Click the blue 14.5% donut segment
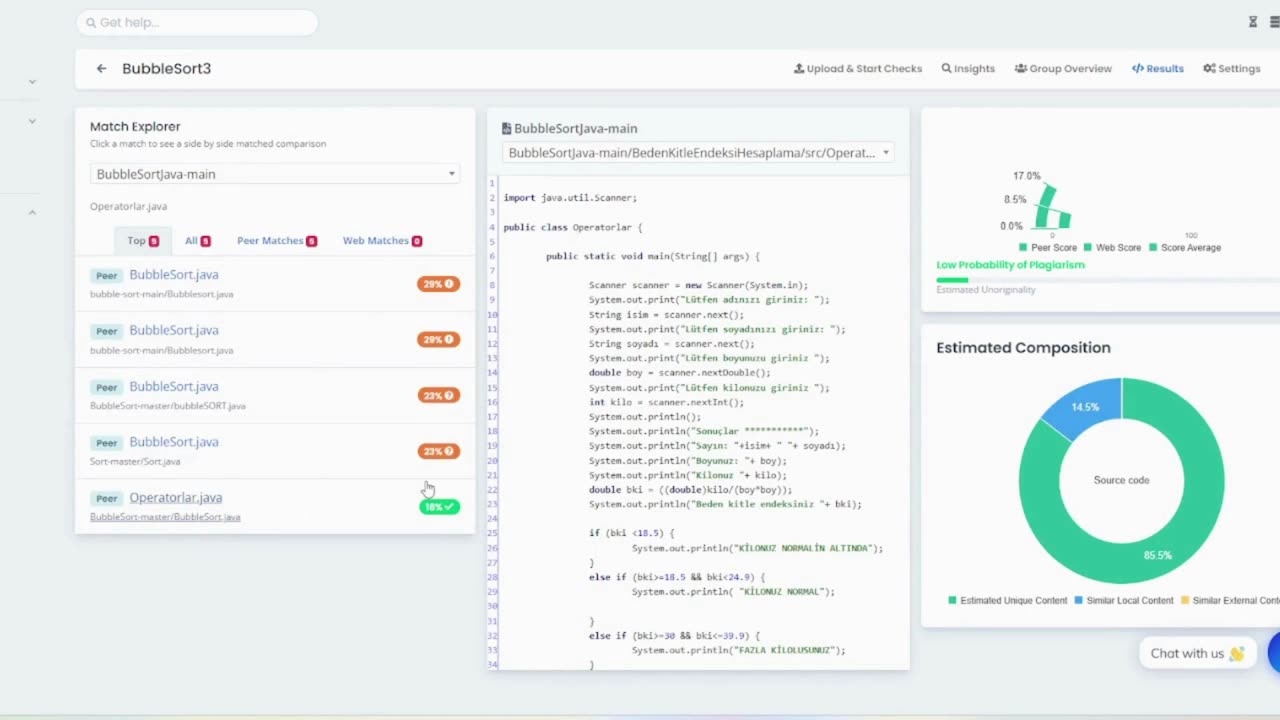The image size is (1280, 720). point(1086,406)
